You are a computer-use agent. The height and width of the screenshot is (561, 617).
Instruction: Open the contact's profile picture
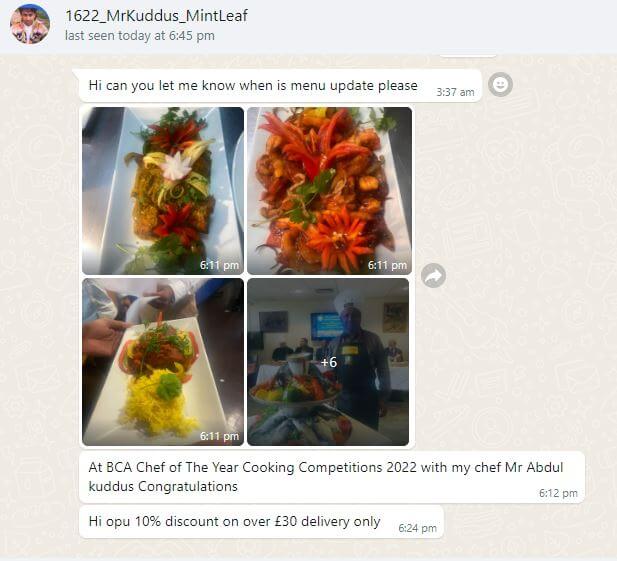[x=30, y=24]
